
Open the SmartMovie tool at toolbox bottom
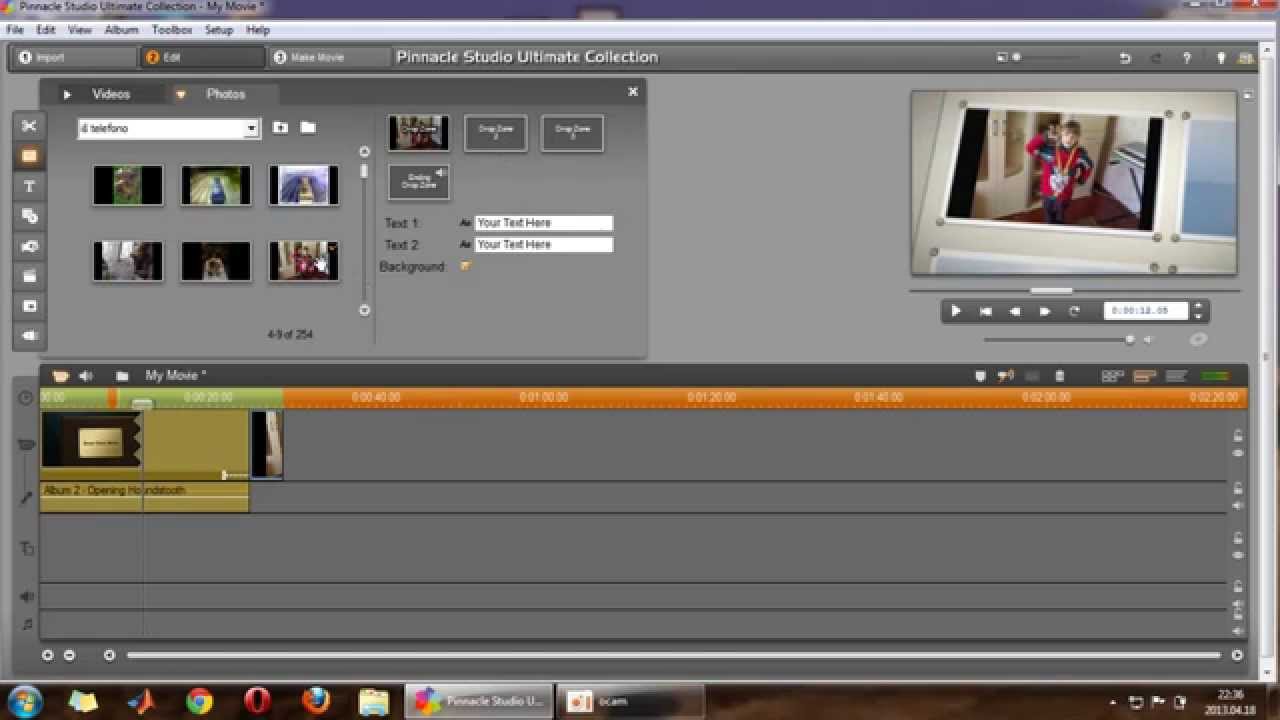(x=29, y=336)
